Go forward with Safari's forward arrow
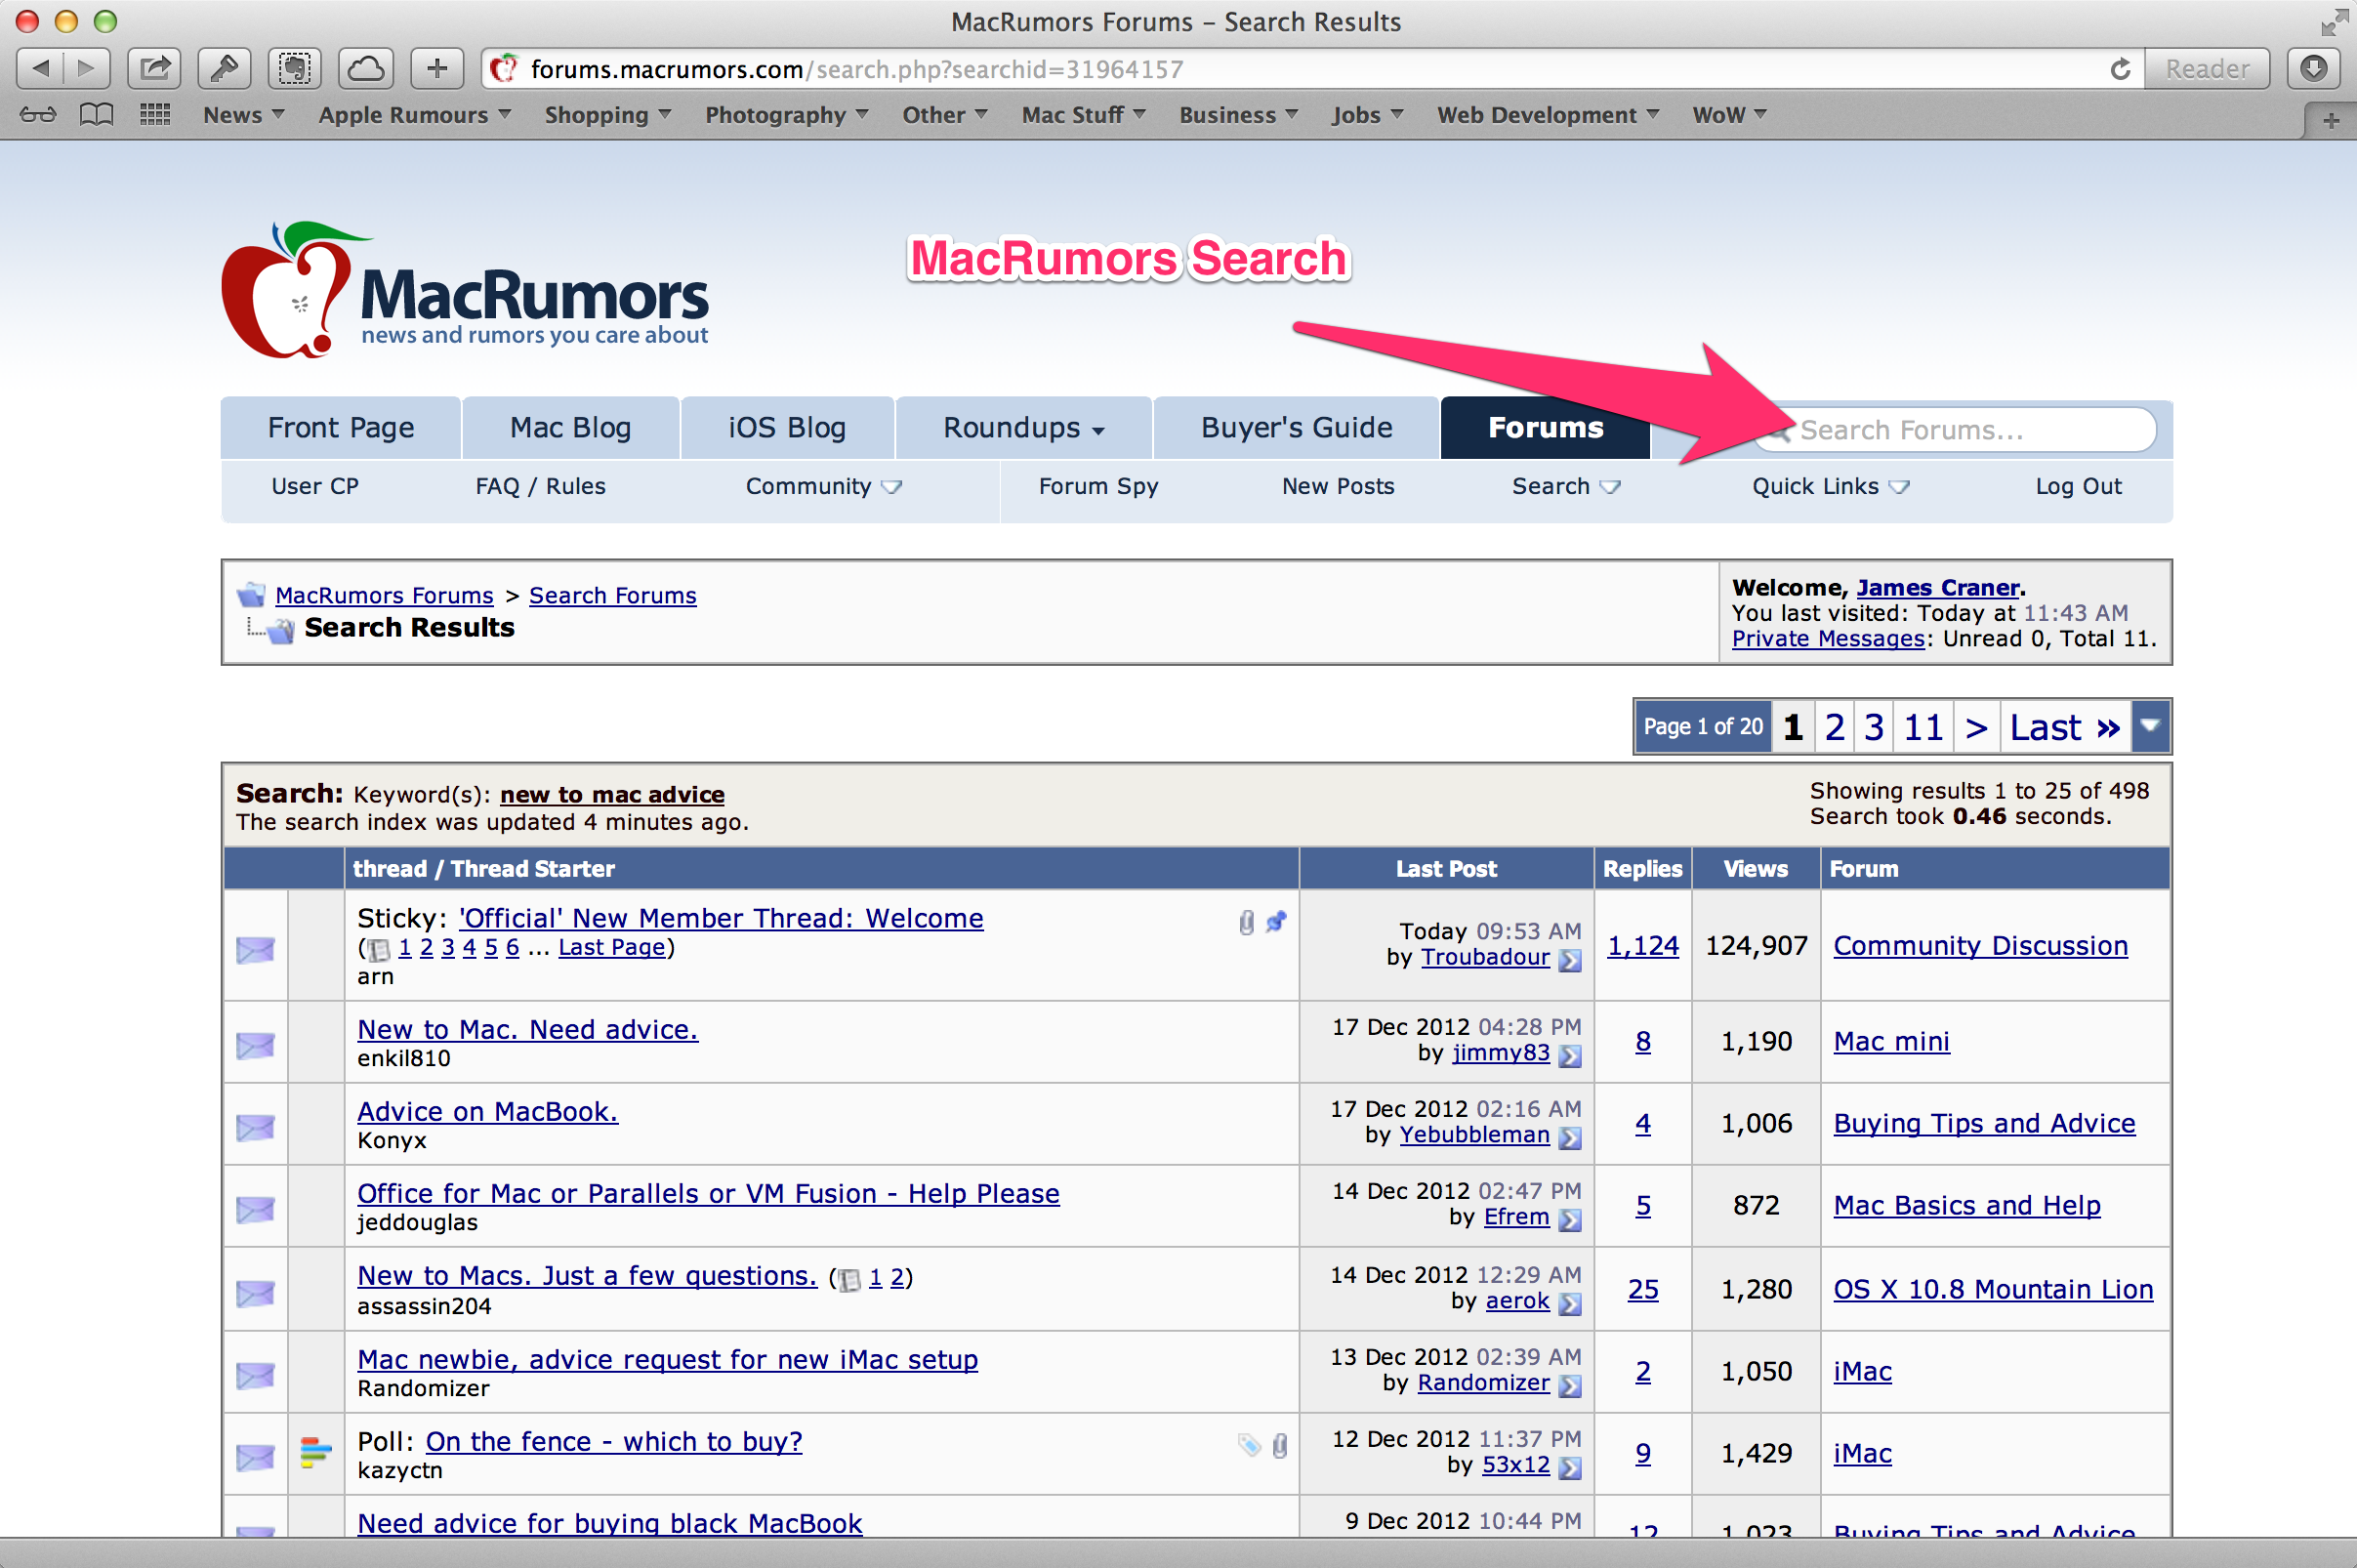Screen dimensions: 2357x1568 pos(87,68)
